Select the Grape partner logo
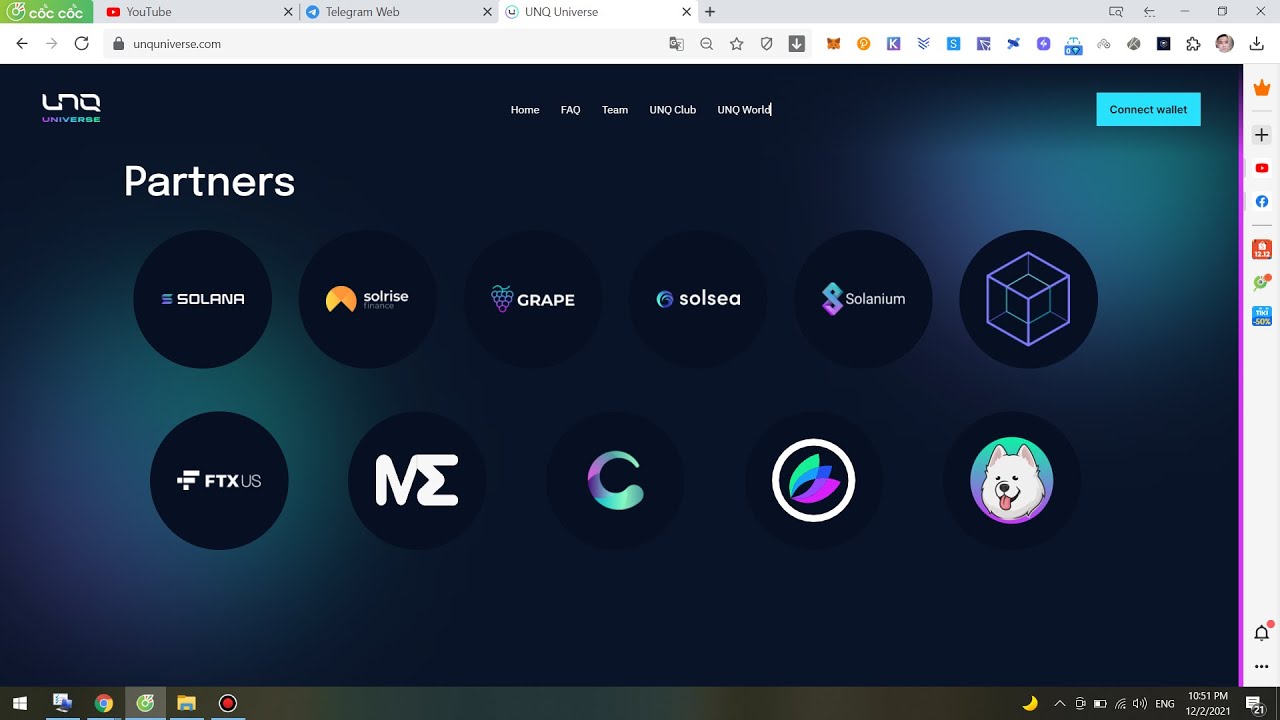 [533, 299]
